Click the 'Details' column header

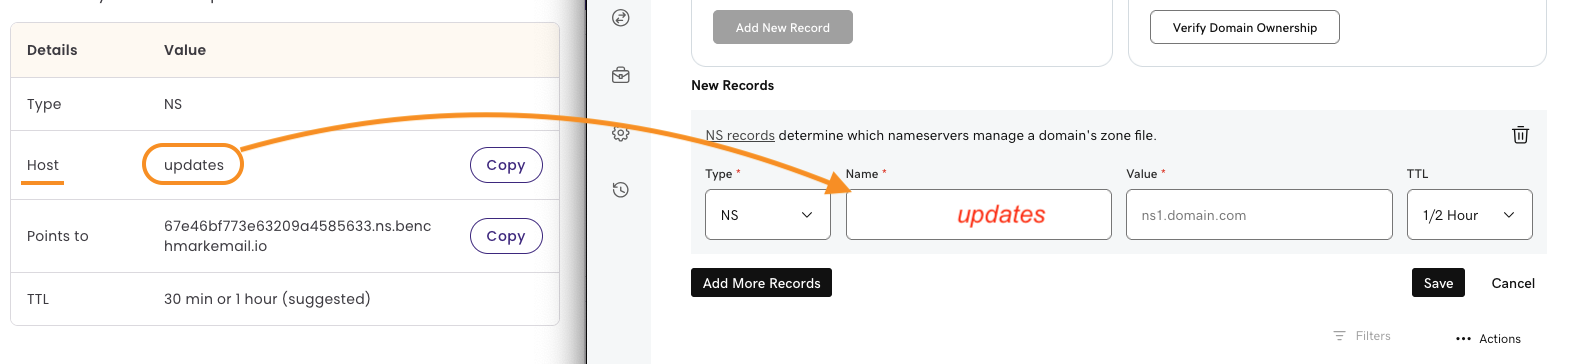coord(52,50)
